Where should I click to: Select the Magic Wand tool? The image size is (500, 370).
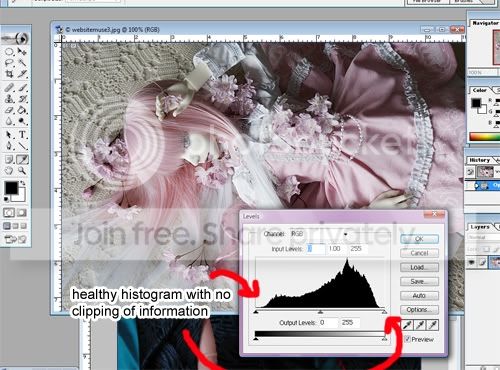(x=22, y=63)
